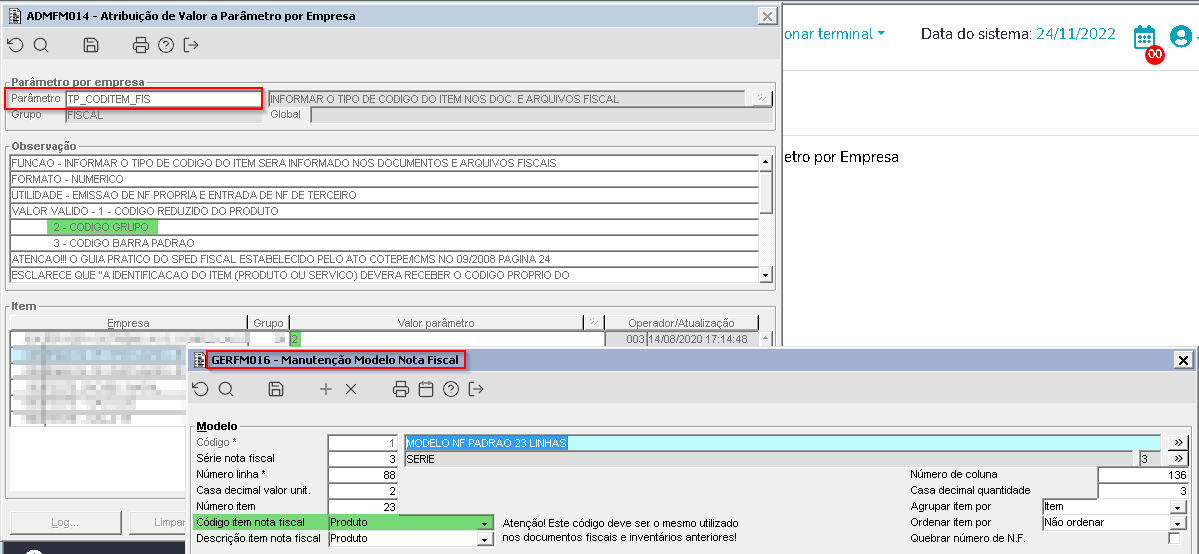This screenshot has width=1199, height=554.
Task: Click the Código field with value 1
Action: pos(363,443)
